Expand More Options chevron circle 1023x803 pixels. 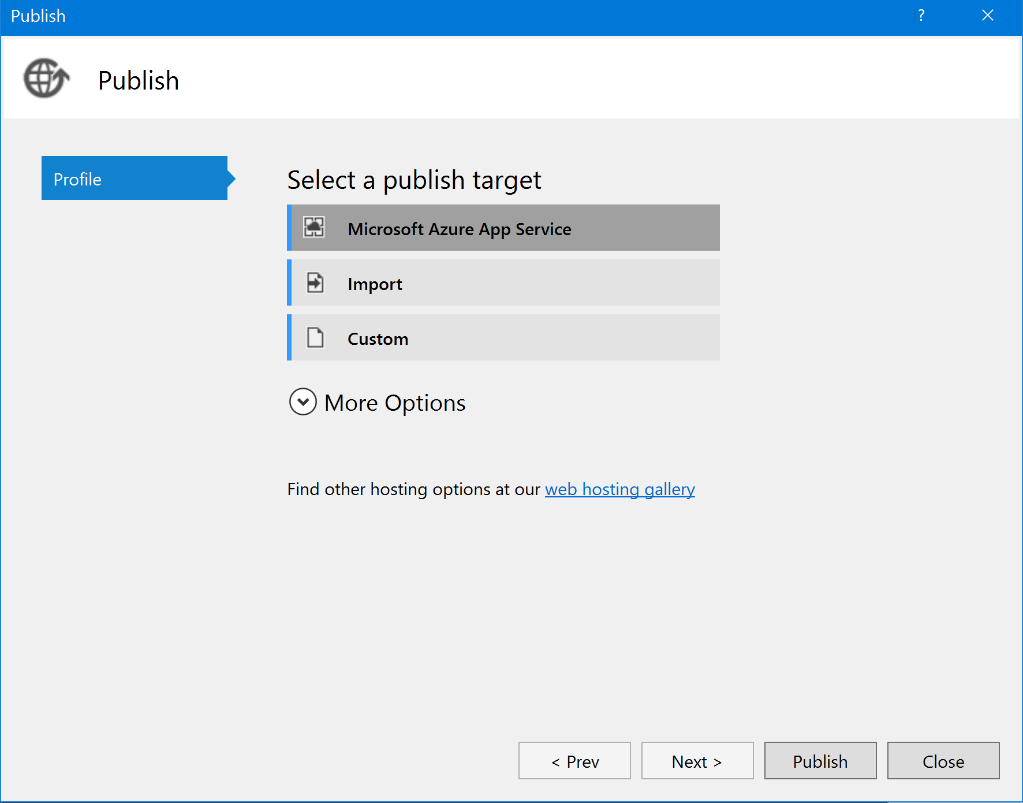303,402
